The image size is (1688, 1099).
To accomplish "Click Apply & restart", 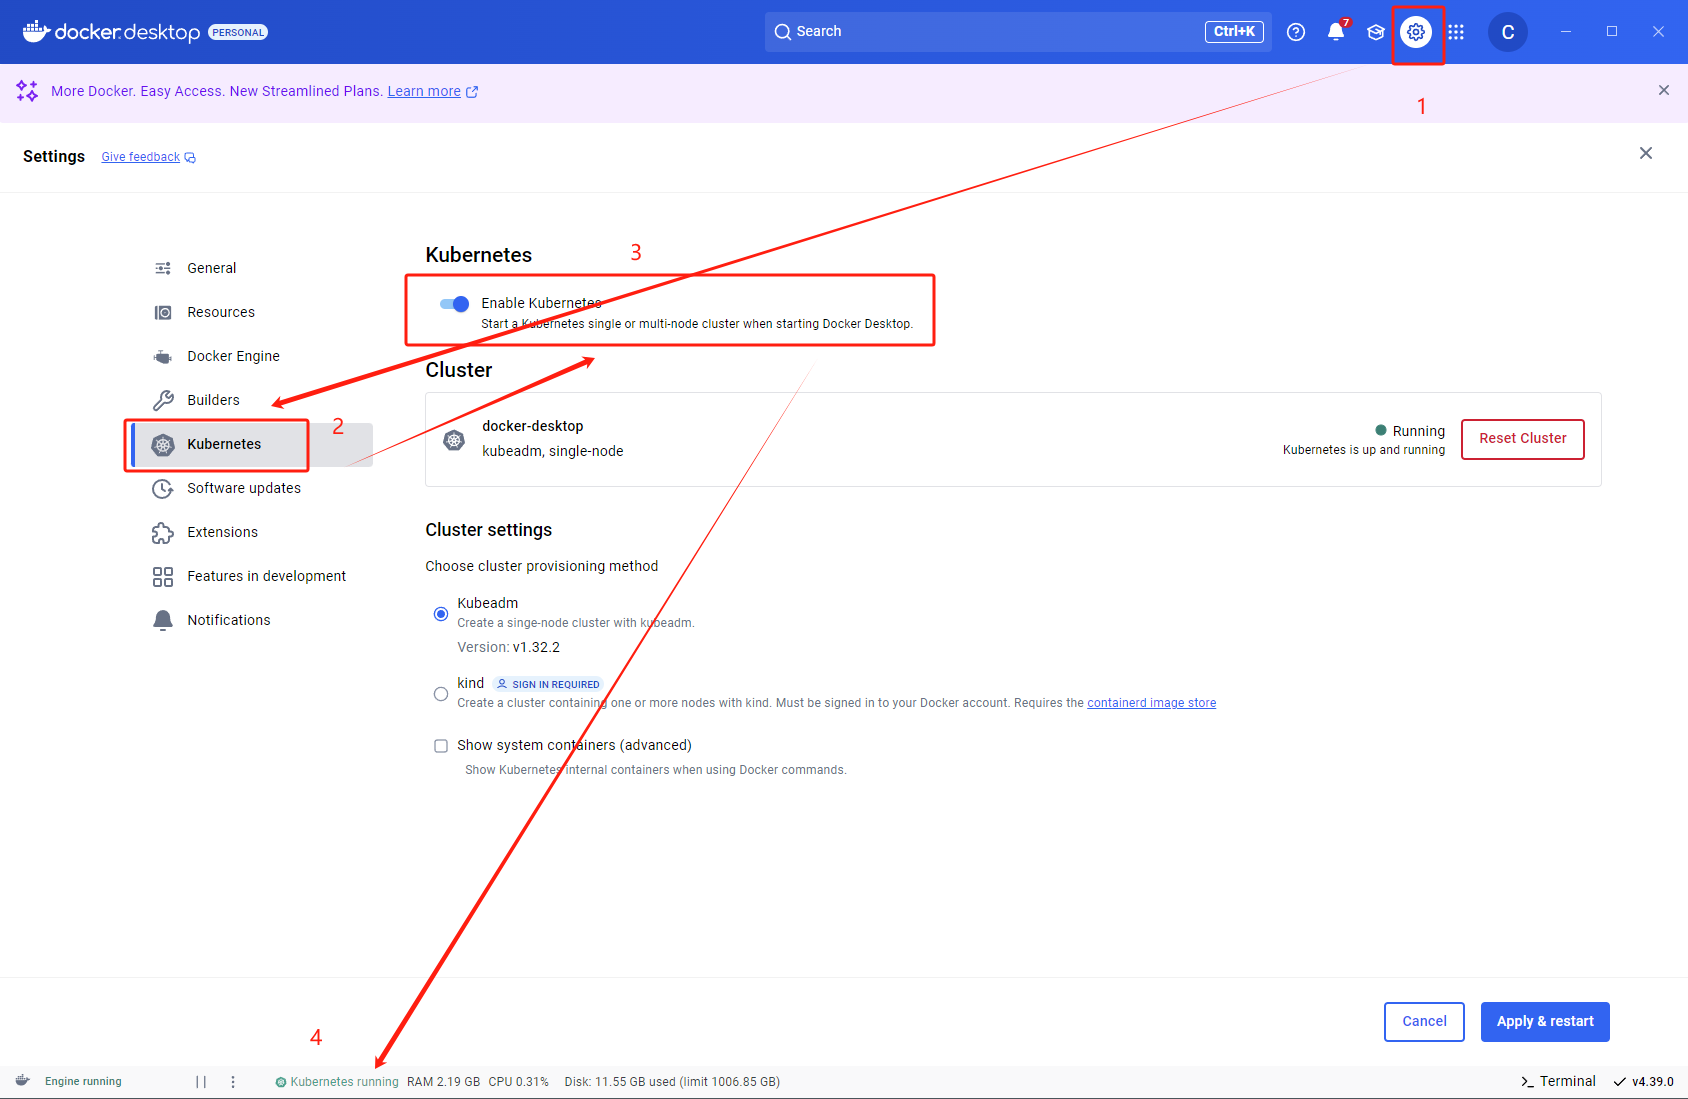I will point(1545,1022).
